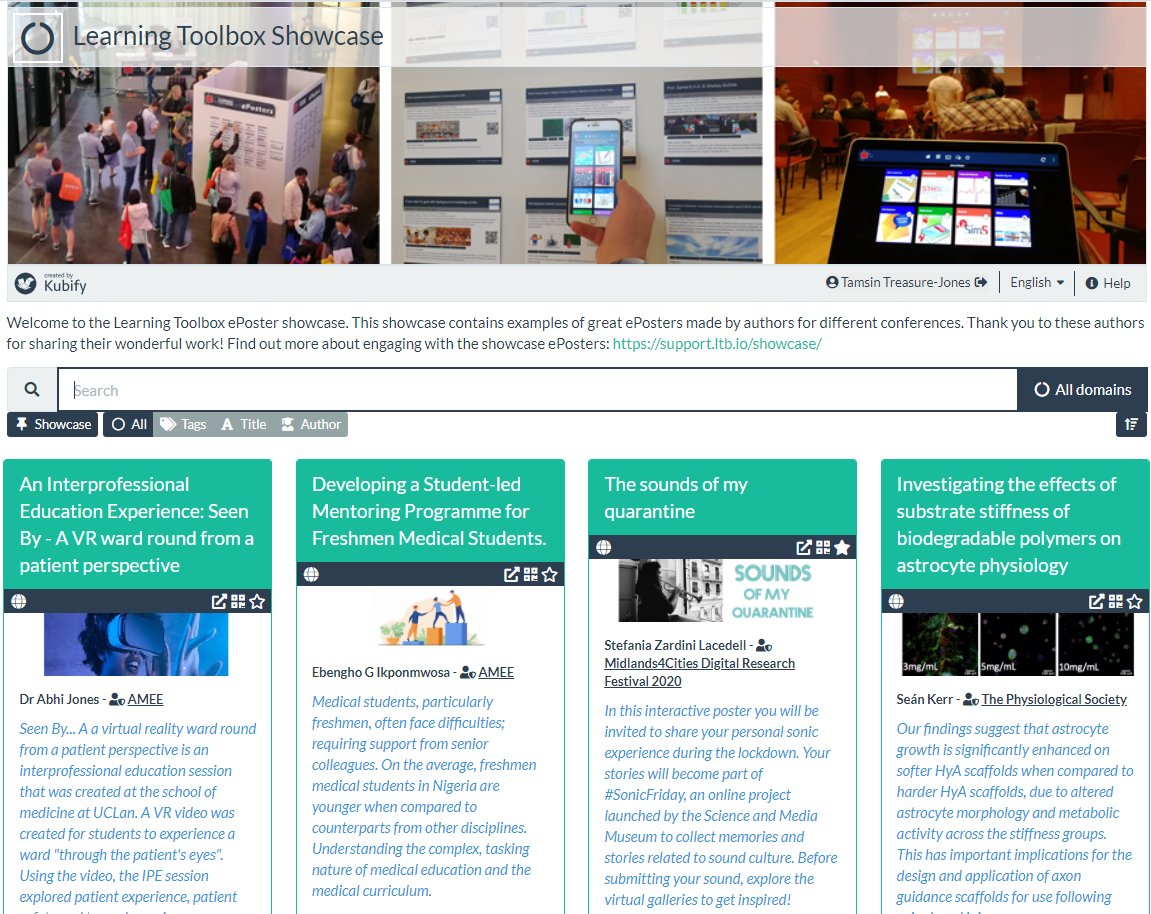Toggle the Tags search filter
1151x914 pixels.
tap(182, 424)
